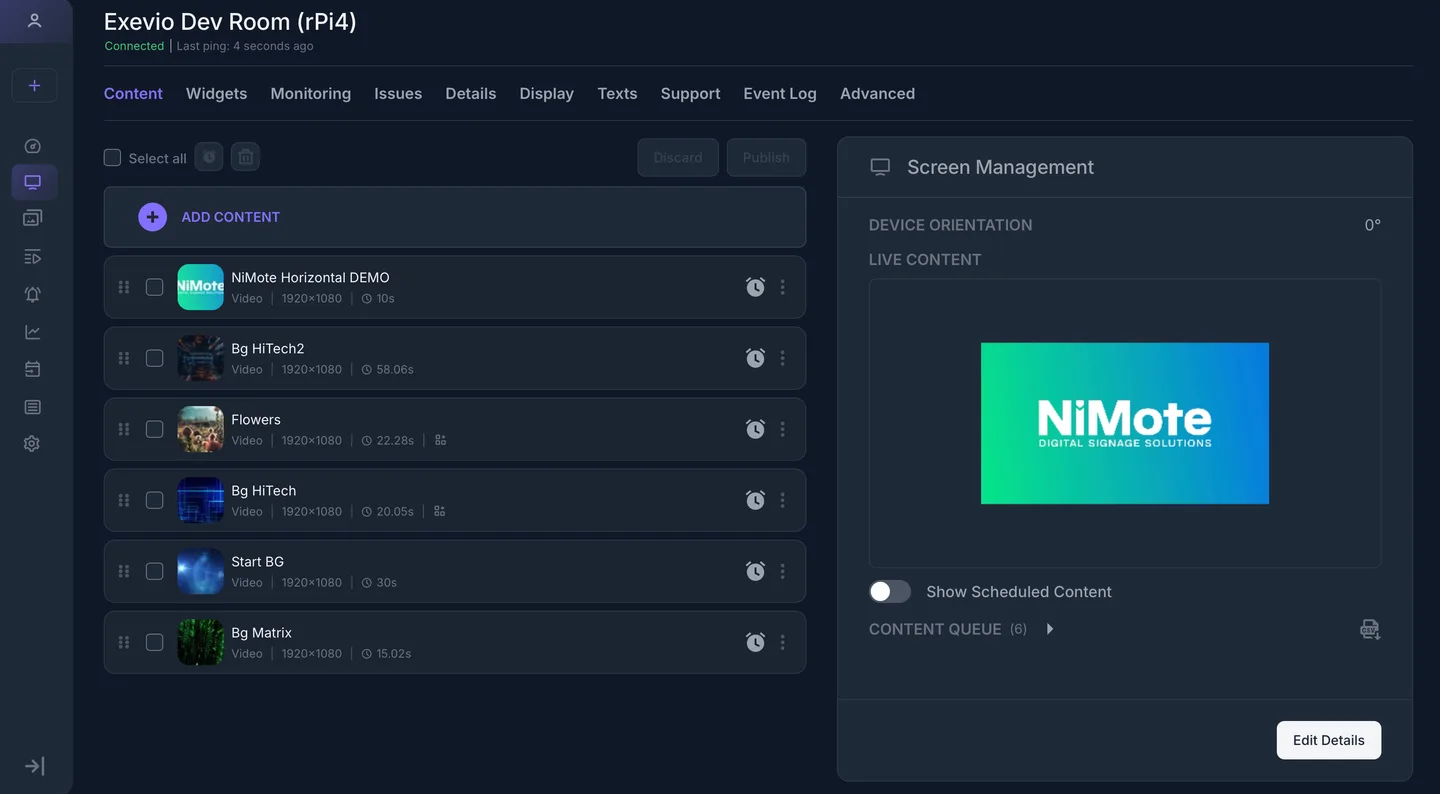The height and width of the screenshot is (794, 1440).
Task: Click the purple plus Add Content icon
Action: (152, 217)
